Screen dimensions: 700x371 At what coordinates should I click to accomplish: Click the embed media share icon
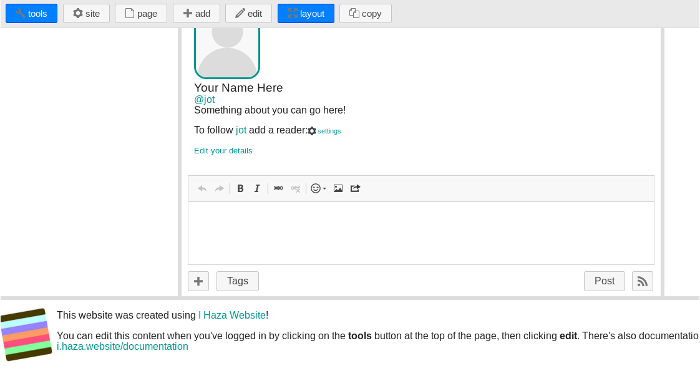click(x=355, y=188)
